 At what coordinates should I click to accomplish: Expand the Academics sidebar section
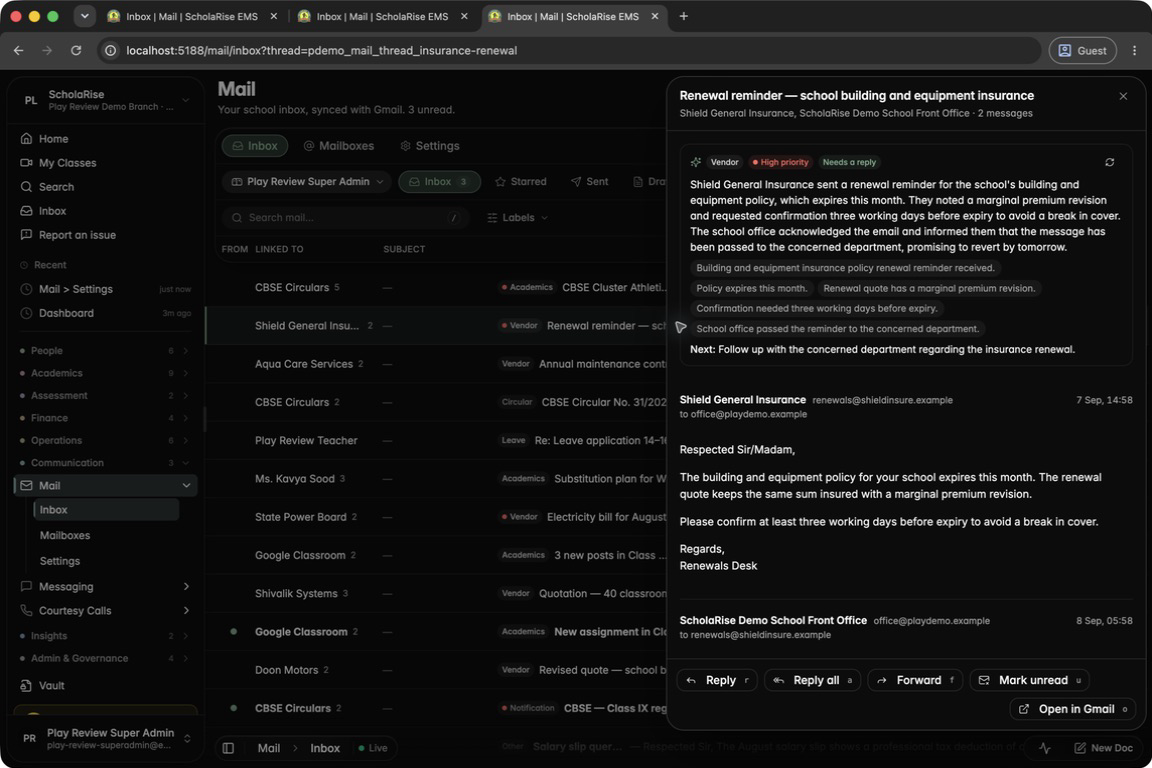coord(105,373)
